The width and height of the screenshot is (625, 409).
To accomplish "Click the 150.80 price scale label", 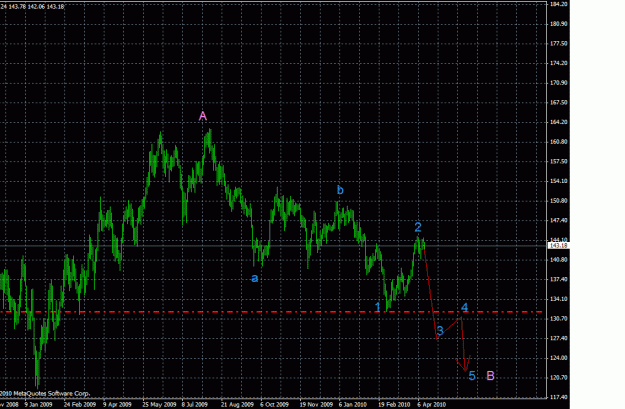I will point(558,201).
